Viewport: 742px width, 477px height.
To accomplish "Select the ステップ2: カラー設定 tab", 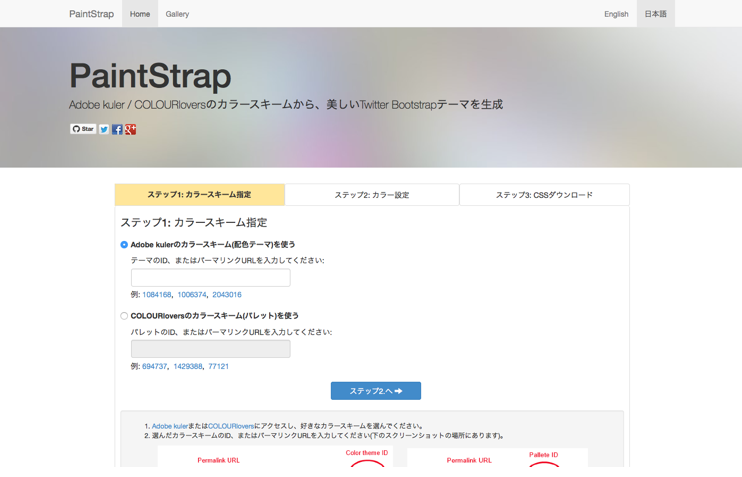I will [x=372, y=194].
